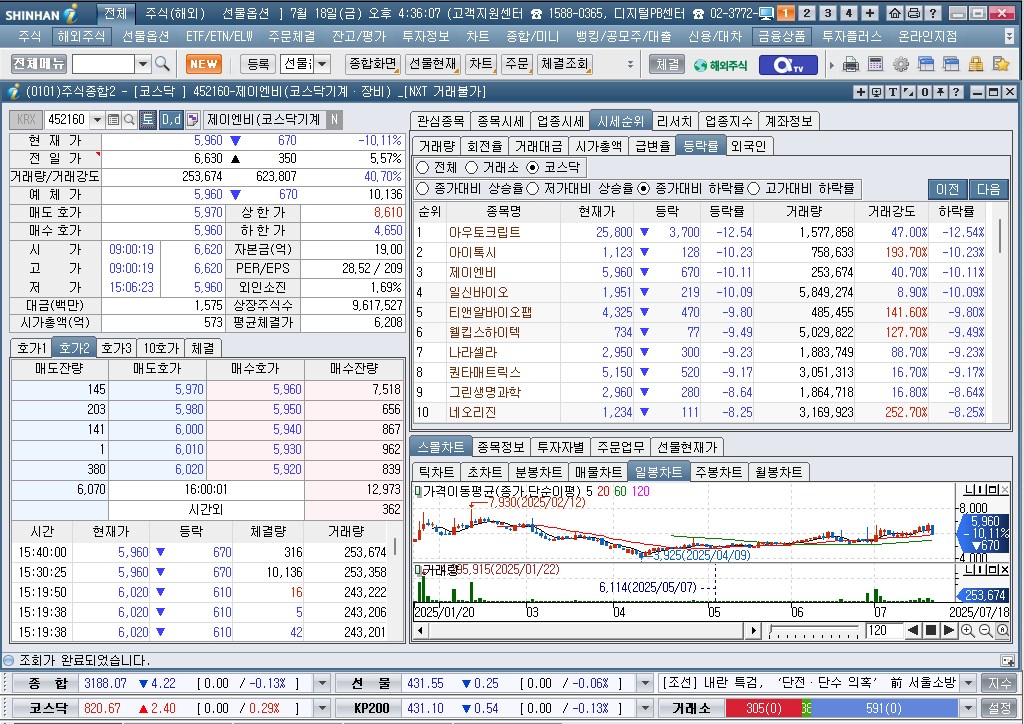Click the 종합화면 toolbar button
Screen dimensions: 1024x724
pos(373,64)
